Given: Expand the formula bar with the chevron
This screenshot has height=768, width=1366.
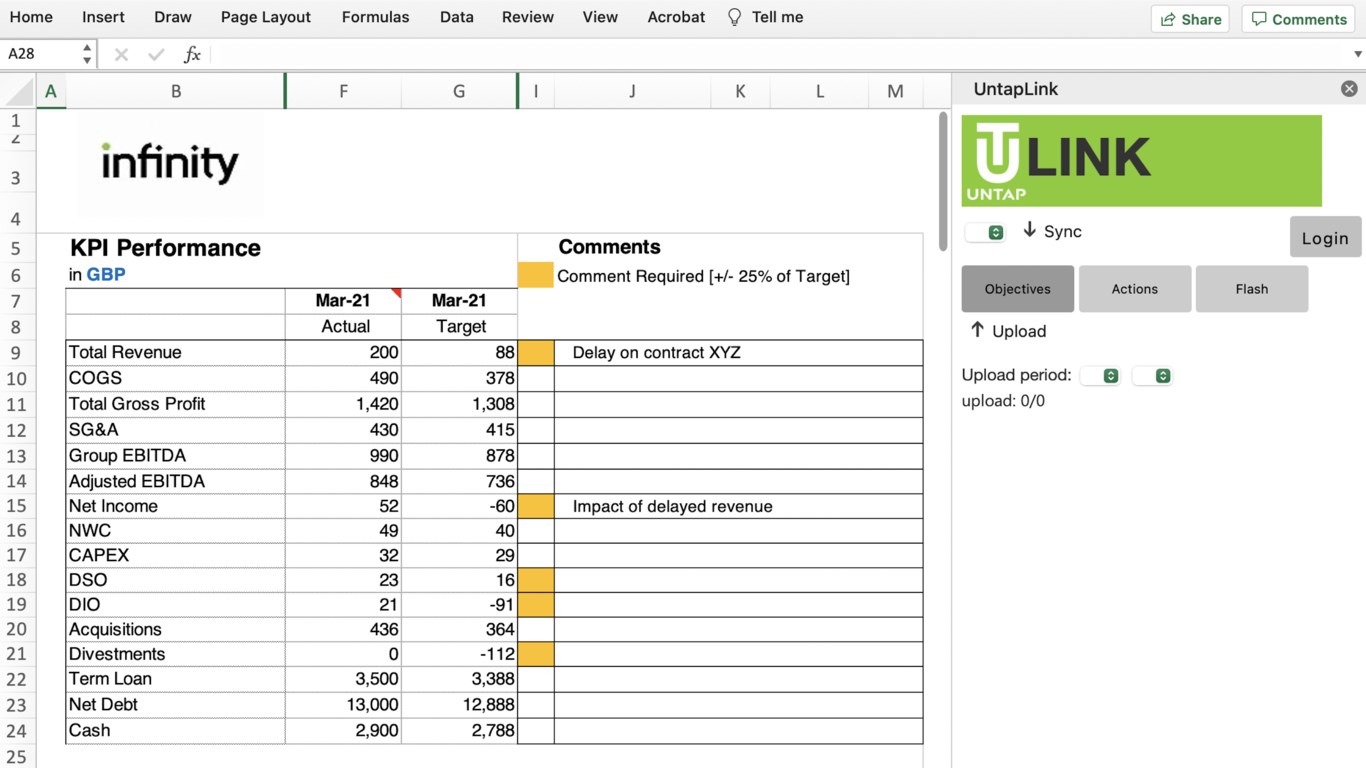Looking at the screenshot, I should [x=1357, y=55].
